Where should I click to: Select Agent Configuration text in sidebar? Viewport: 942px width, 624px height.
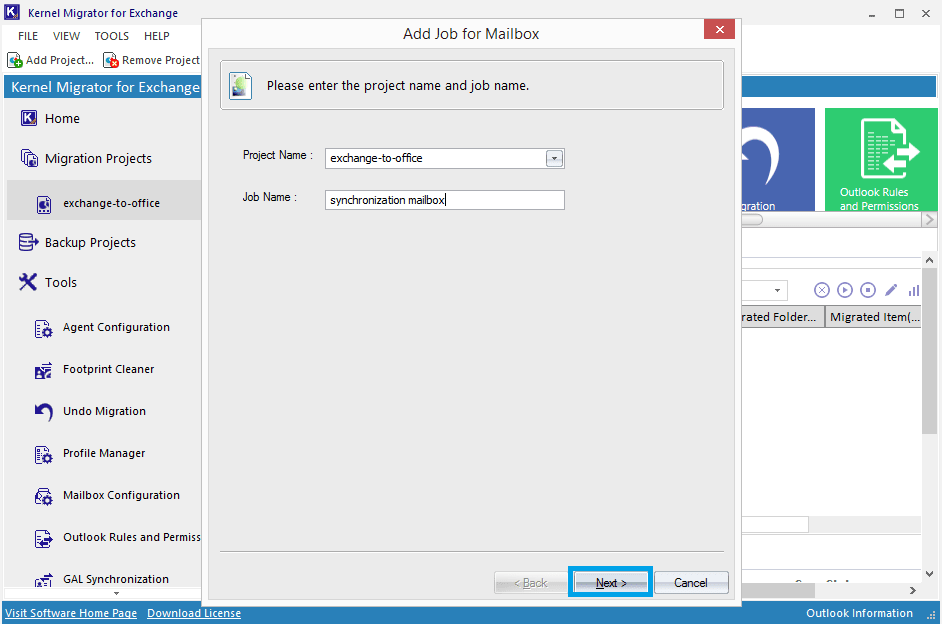tap(117, 327)
